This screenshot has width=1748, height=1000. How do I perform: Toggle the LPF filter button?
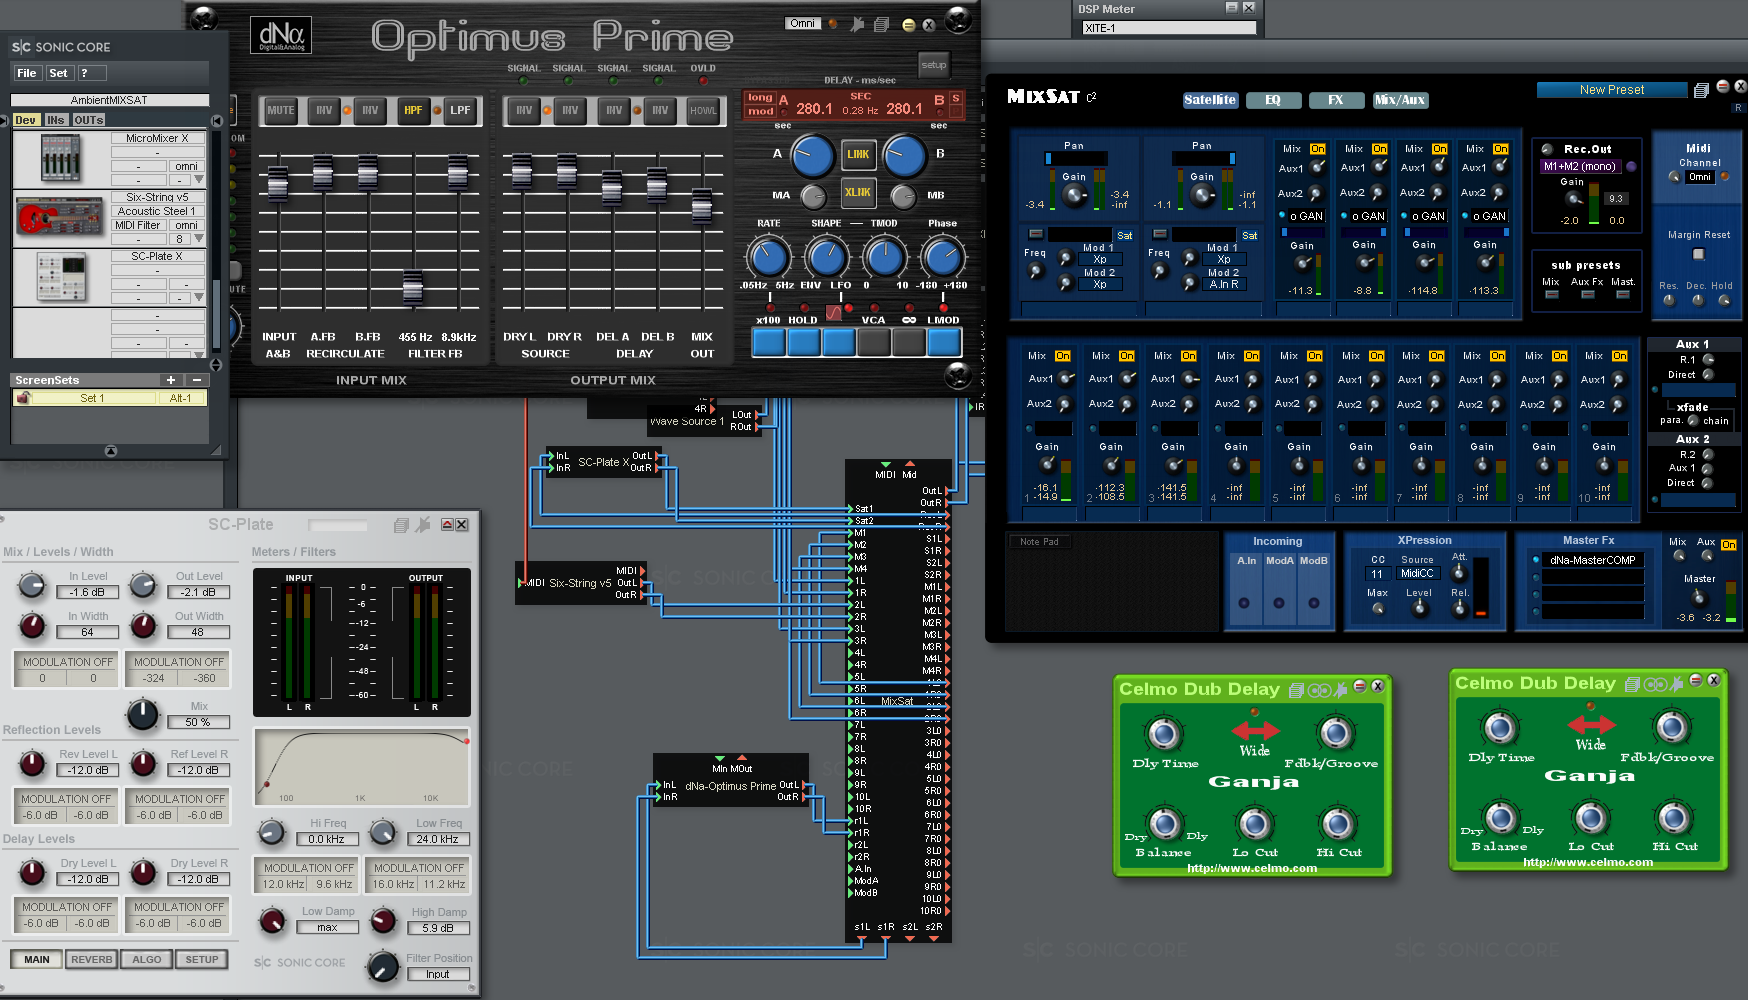coord(460,110)
